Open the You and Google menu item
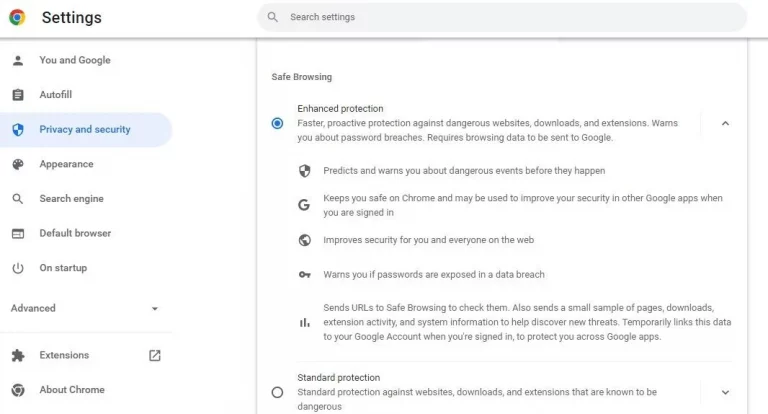This screenshot has width=768, height=414. pos(86,60)
